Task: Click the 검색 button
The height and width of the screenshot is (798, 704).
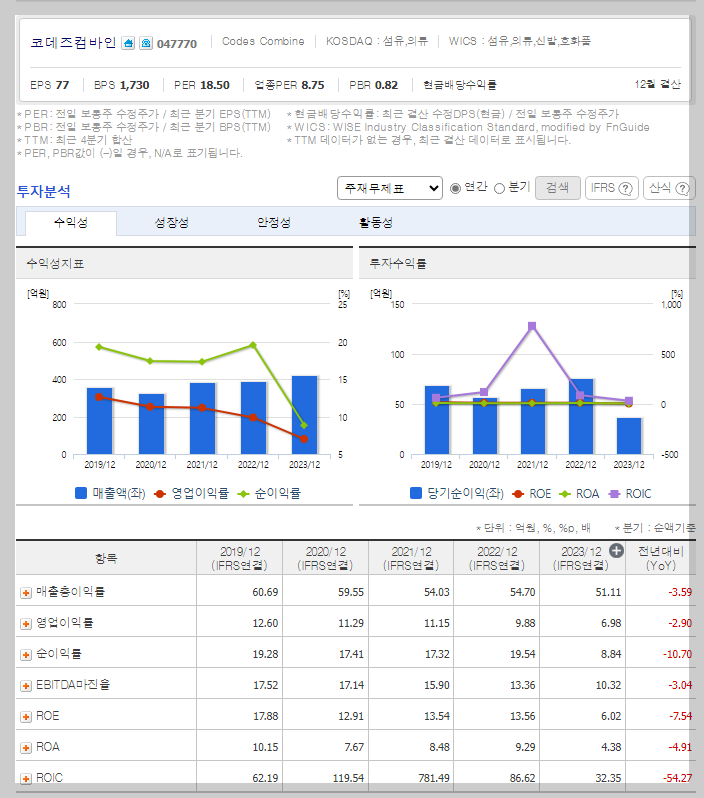Action: coord(557,188)
